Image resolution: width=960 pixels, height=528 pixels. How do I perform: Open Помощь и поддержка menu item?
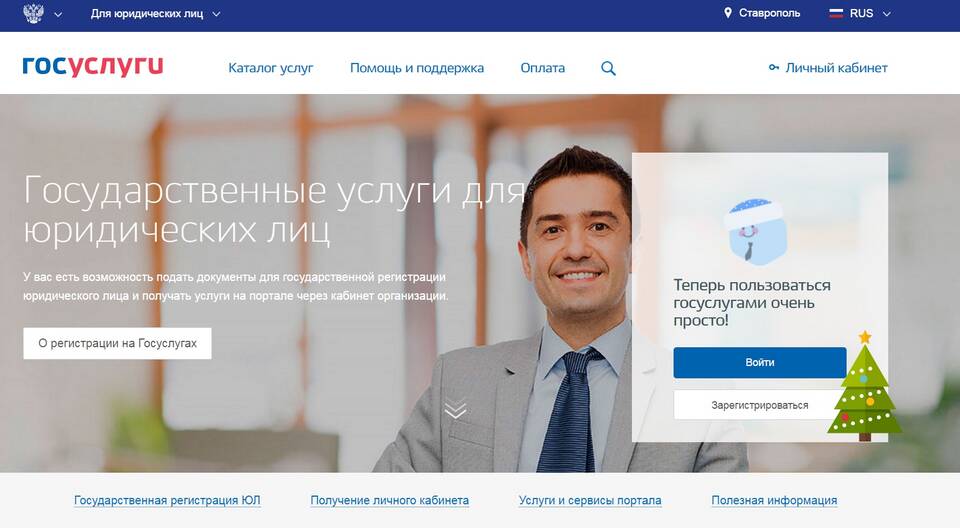417,68
